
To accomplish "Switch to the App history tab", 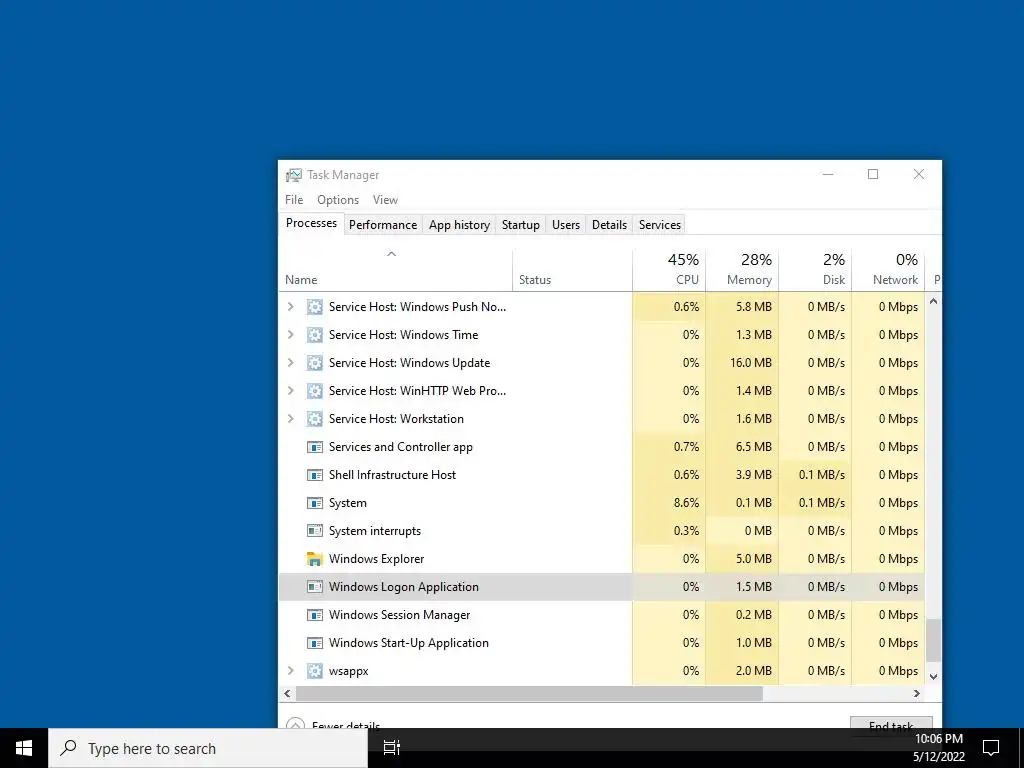I will (x=459, y=225).
